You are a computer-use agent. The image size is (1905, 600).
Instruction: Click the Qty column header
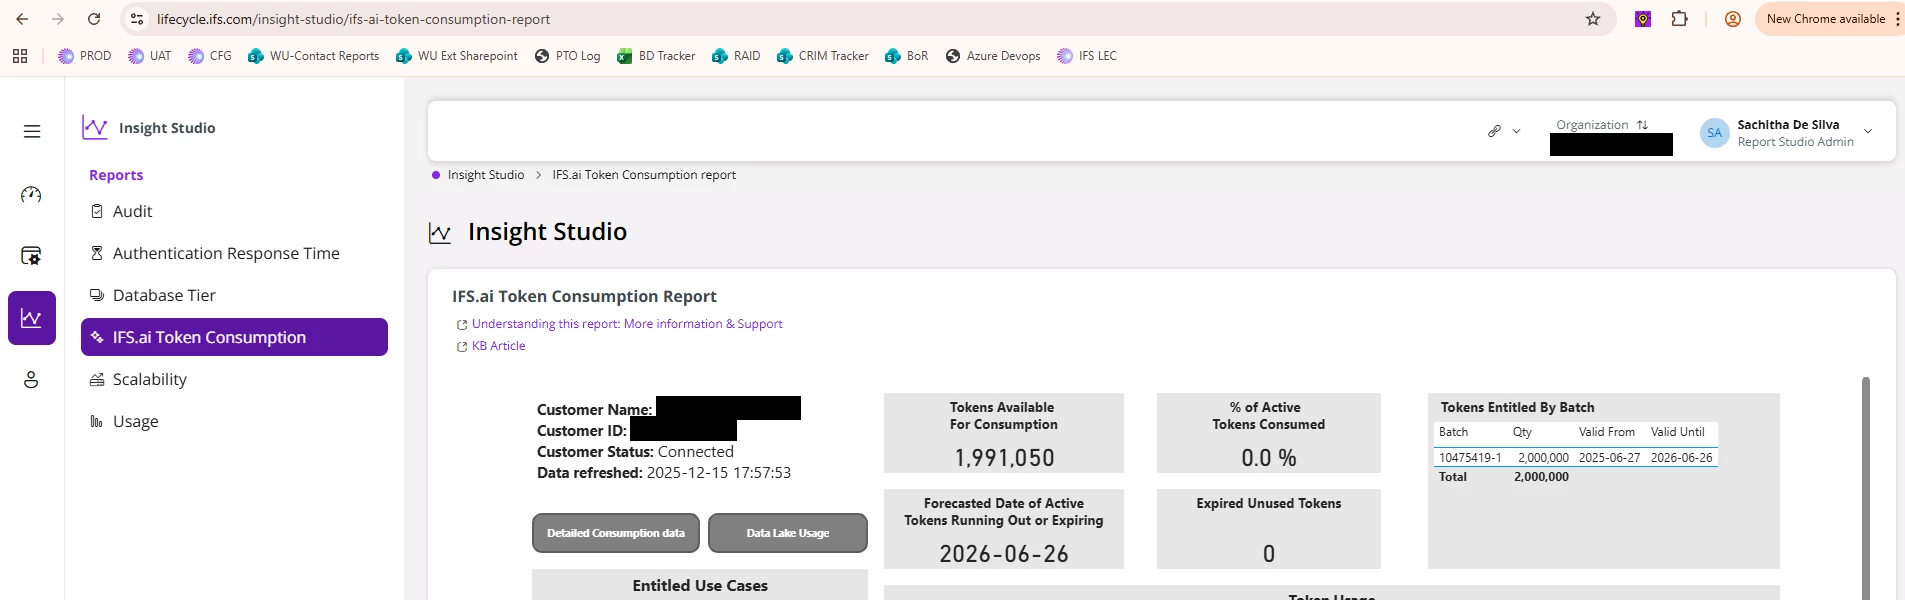pos(1522,432)
